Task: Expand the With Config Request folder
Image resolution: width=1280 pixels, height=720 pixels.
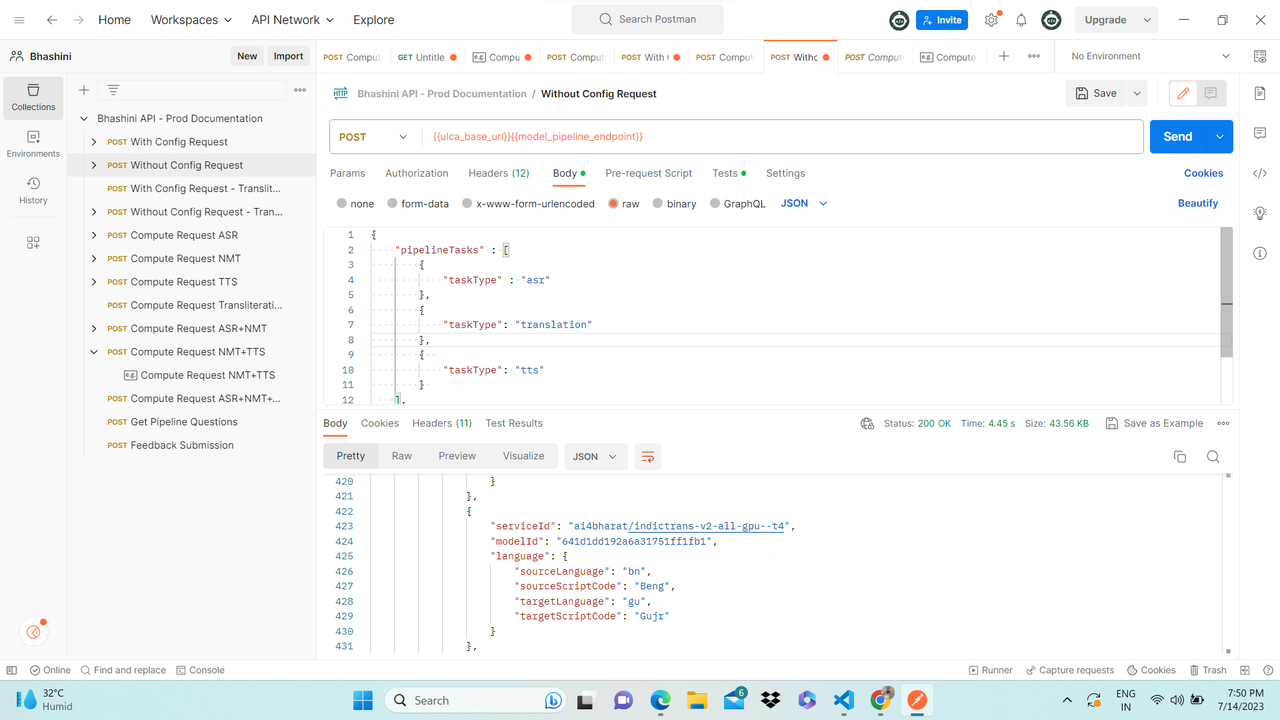Action: pyautogui.click(x=94, y=142)
